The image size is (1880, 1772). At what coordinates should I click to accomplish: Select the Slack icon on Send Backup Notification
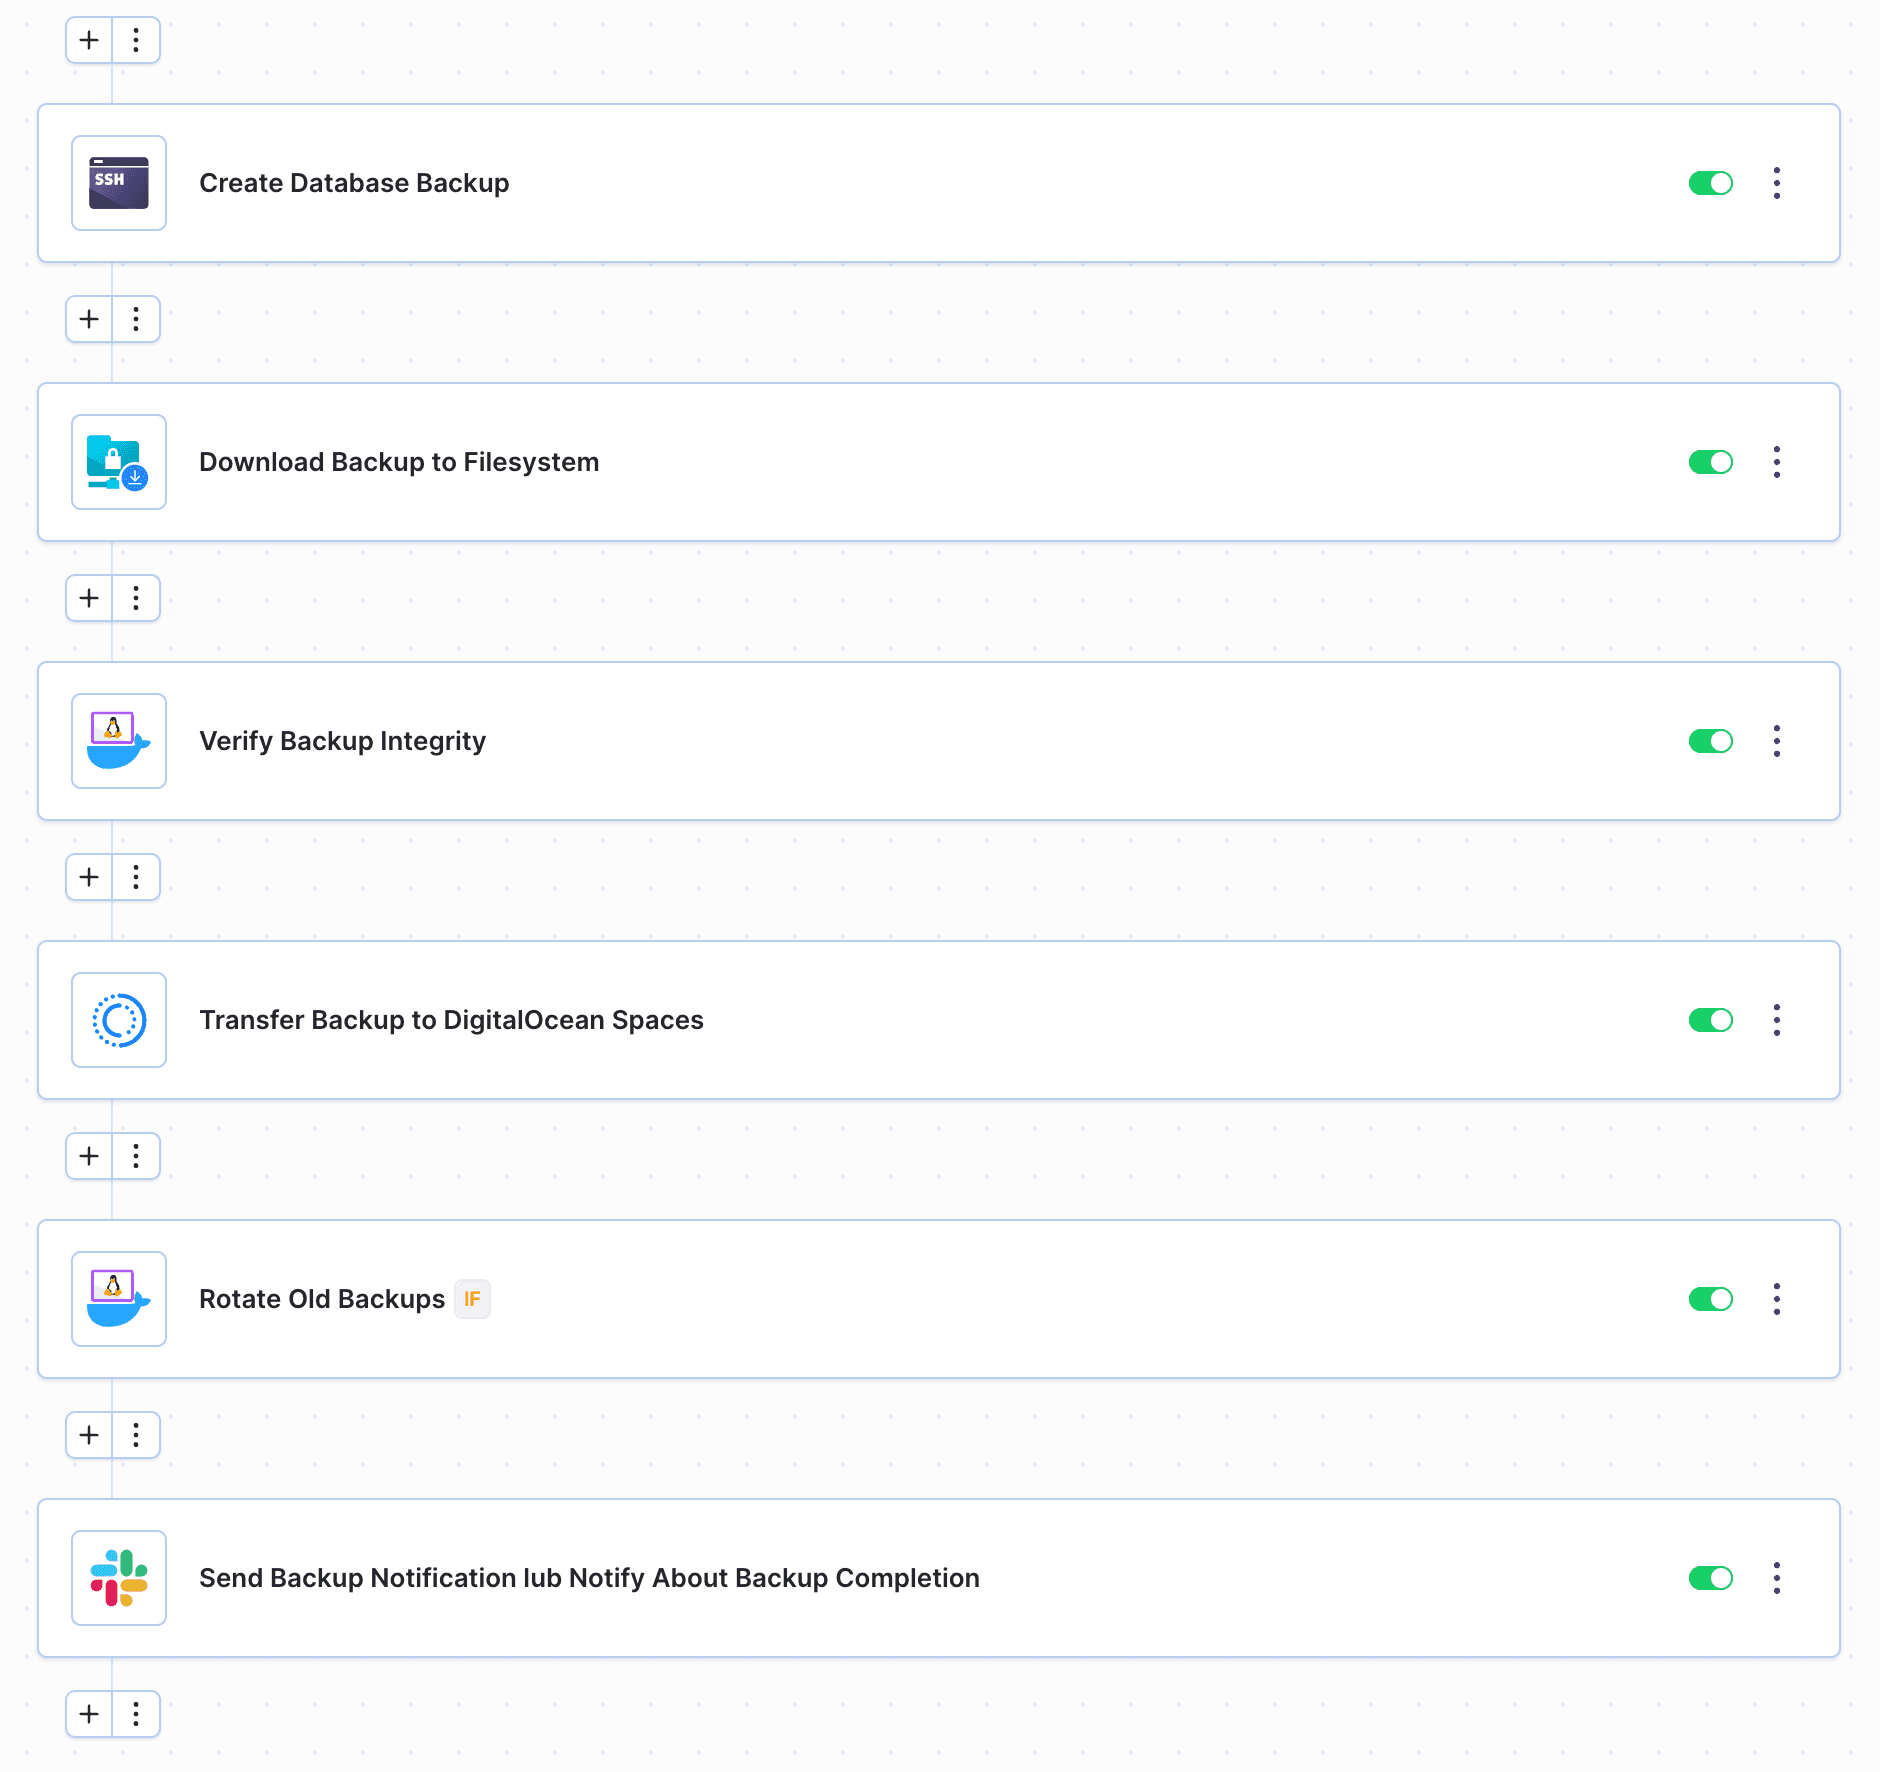click(x=118, y=1578)
